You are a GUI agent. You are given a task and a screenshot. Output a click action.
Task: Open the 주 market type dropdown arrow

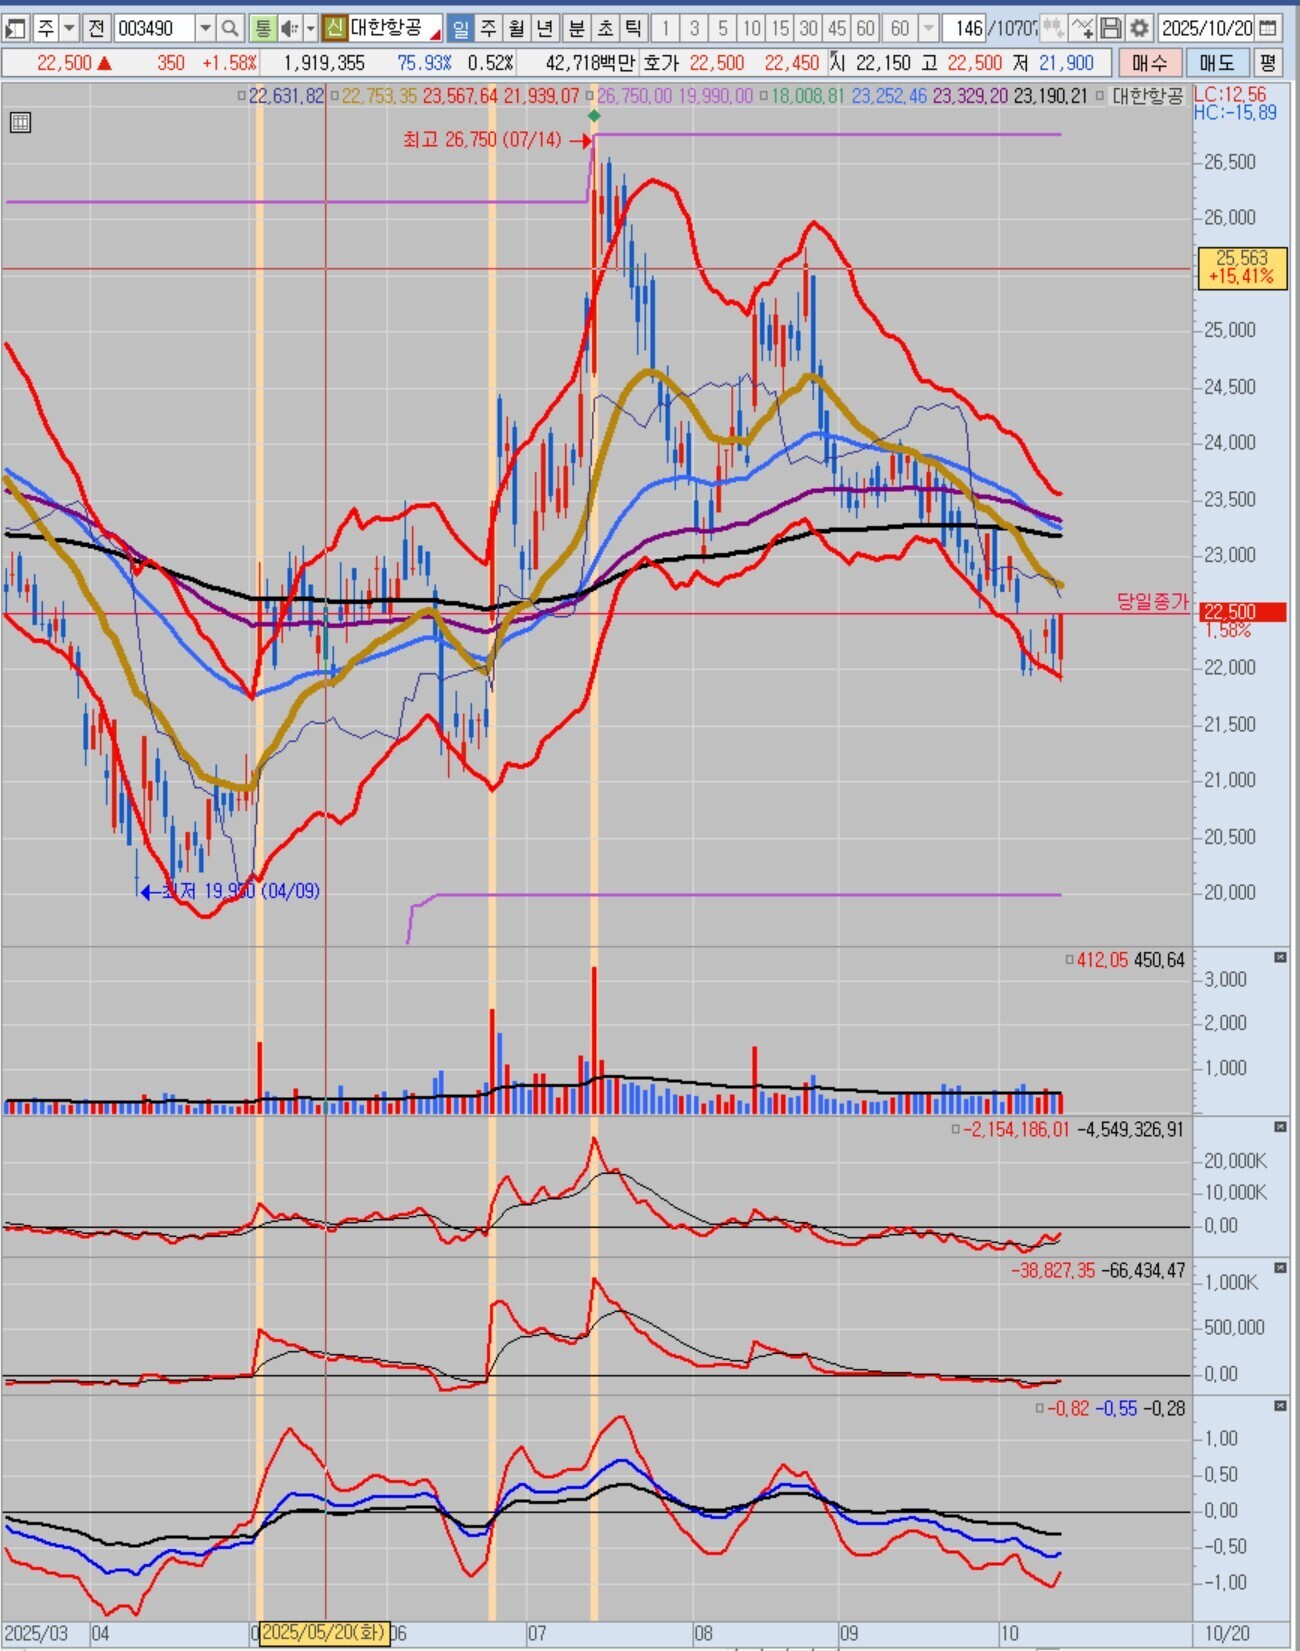click(69, 28)
